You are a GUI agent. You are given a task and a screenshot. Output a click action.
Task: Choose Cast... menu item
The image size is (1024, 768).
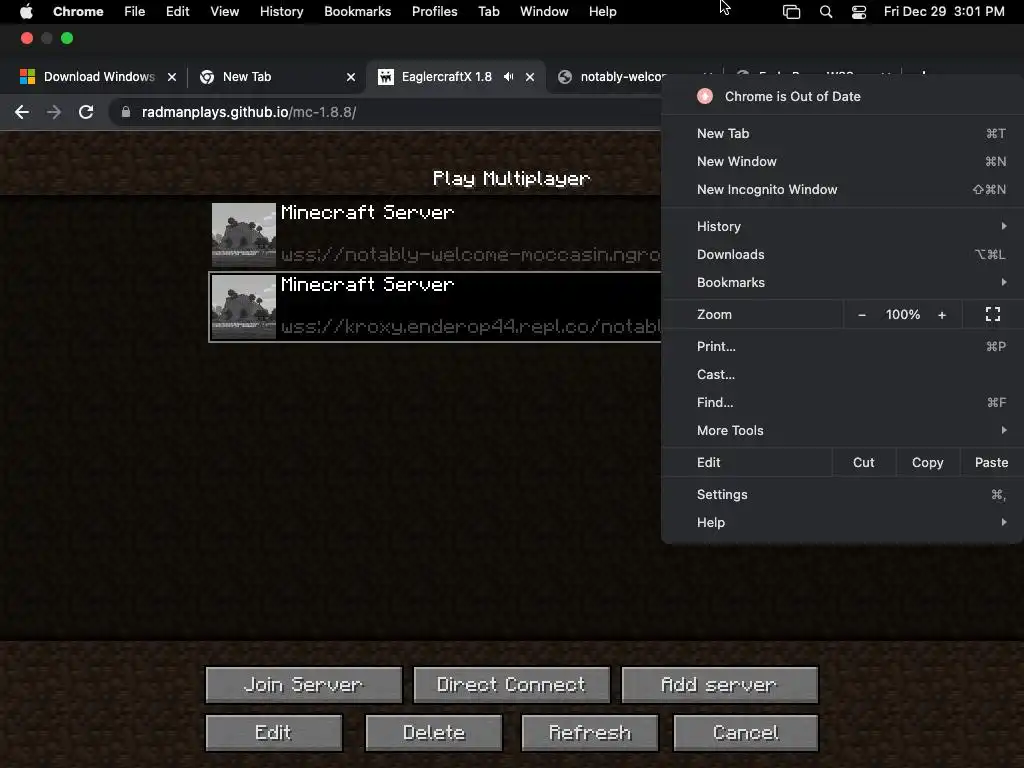pyautogui.click(x=842, y=375)
